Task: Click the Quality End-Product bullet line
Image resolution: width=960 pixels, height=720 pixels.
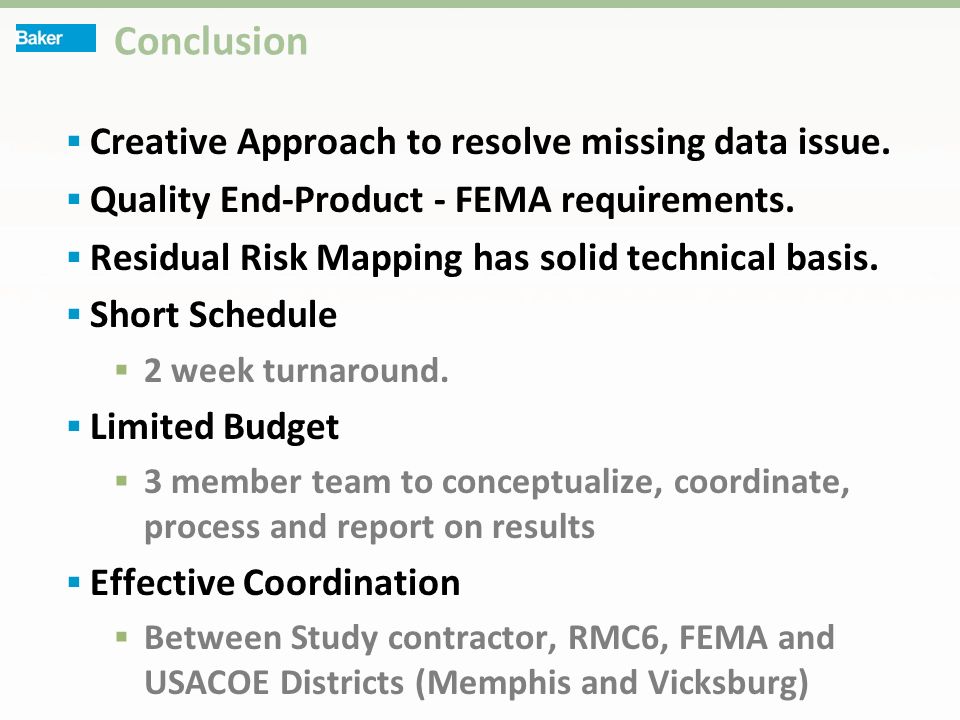Action: (442, 200)
